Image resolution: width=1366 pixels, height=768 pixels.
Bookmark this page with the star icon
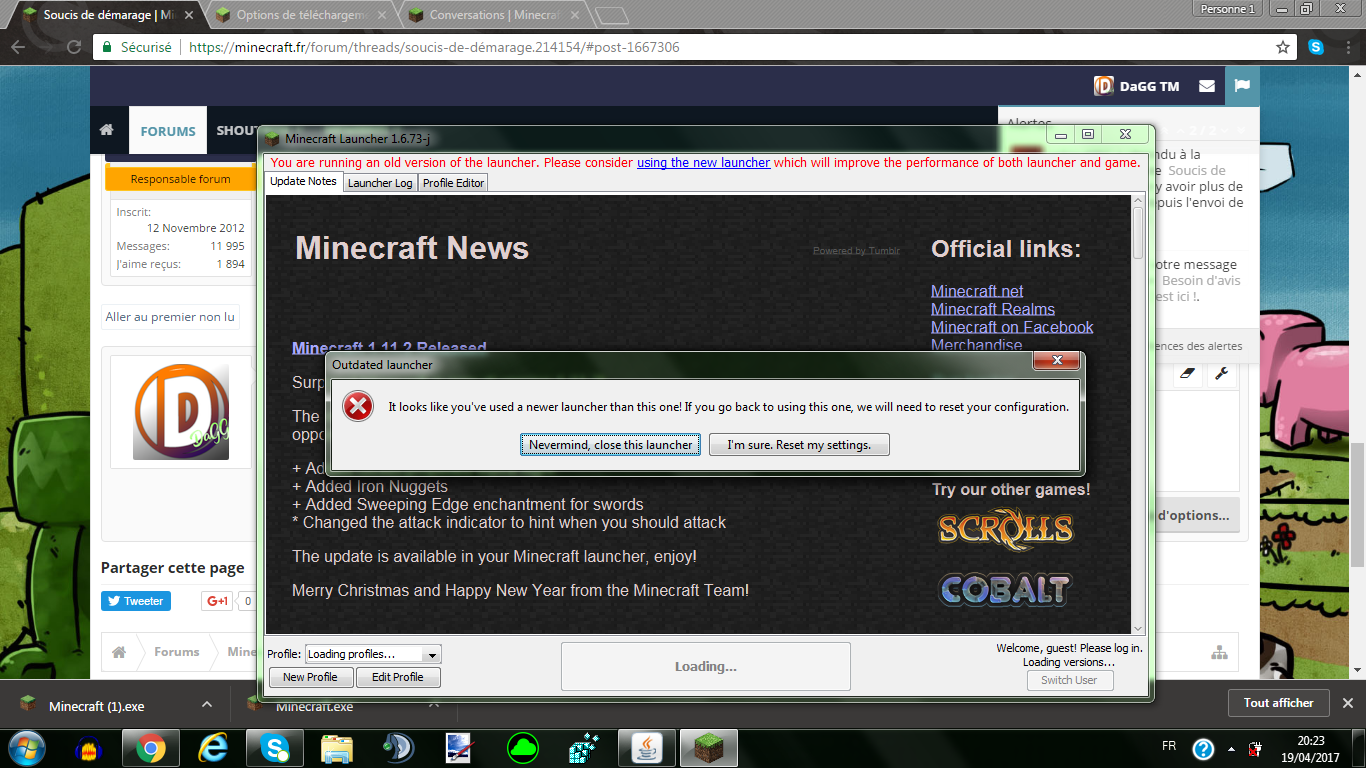(1283, 47)
